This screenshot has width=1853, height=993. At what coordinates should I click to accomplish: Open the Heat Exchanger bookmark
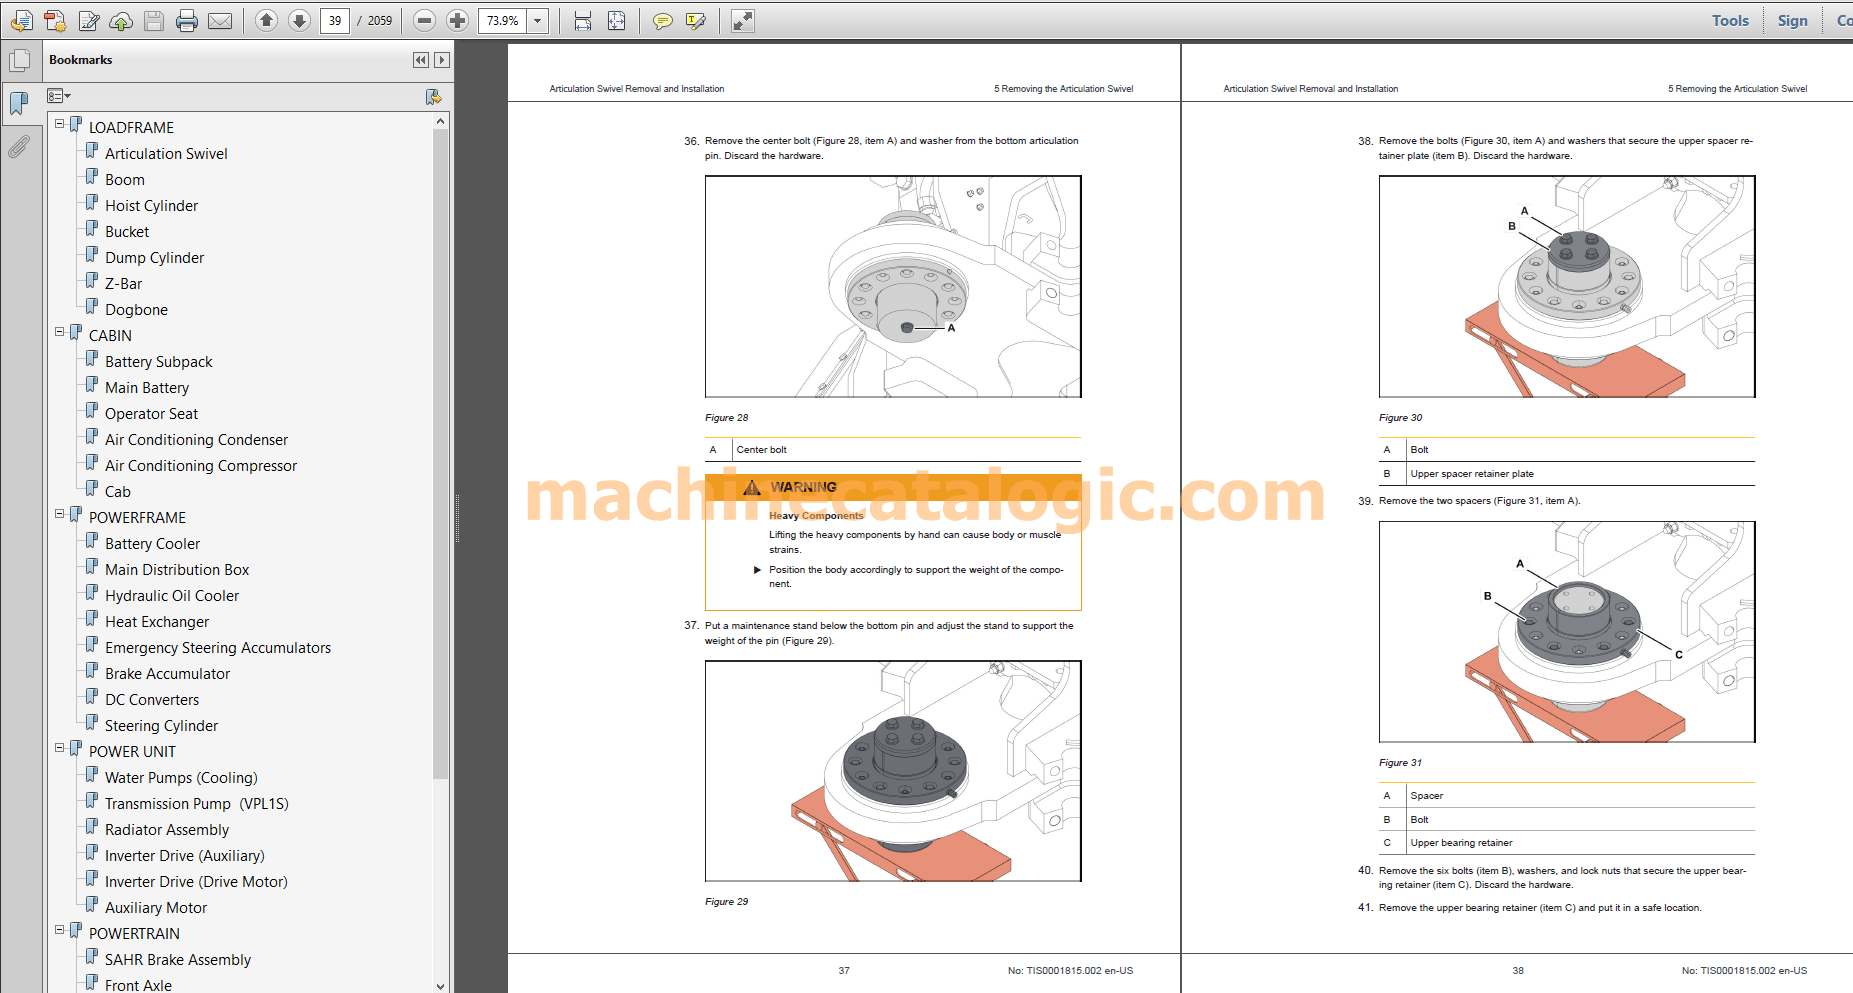[x=157, y=622]
